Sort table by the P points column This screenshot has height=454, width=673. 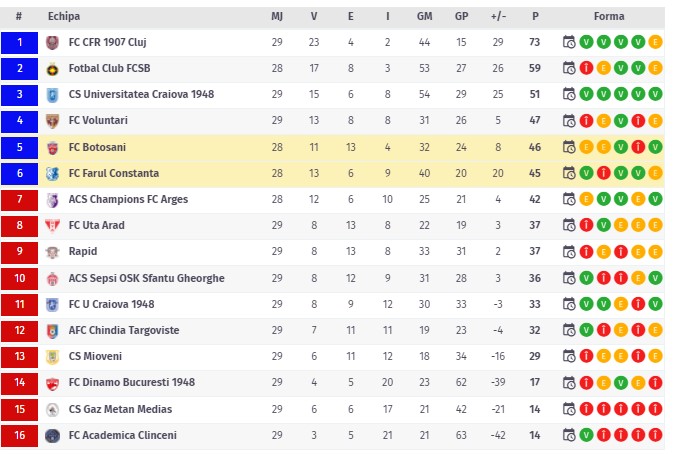535,16
